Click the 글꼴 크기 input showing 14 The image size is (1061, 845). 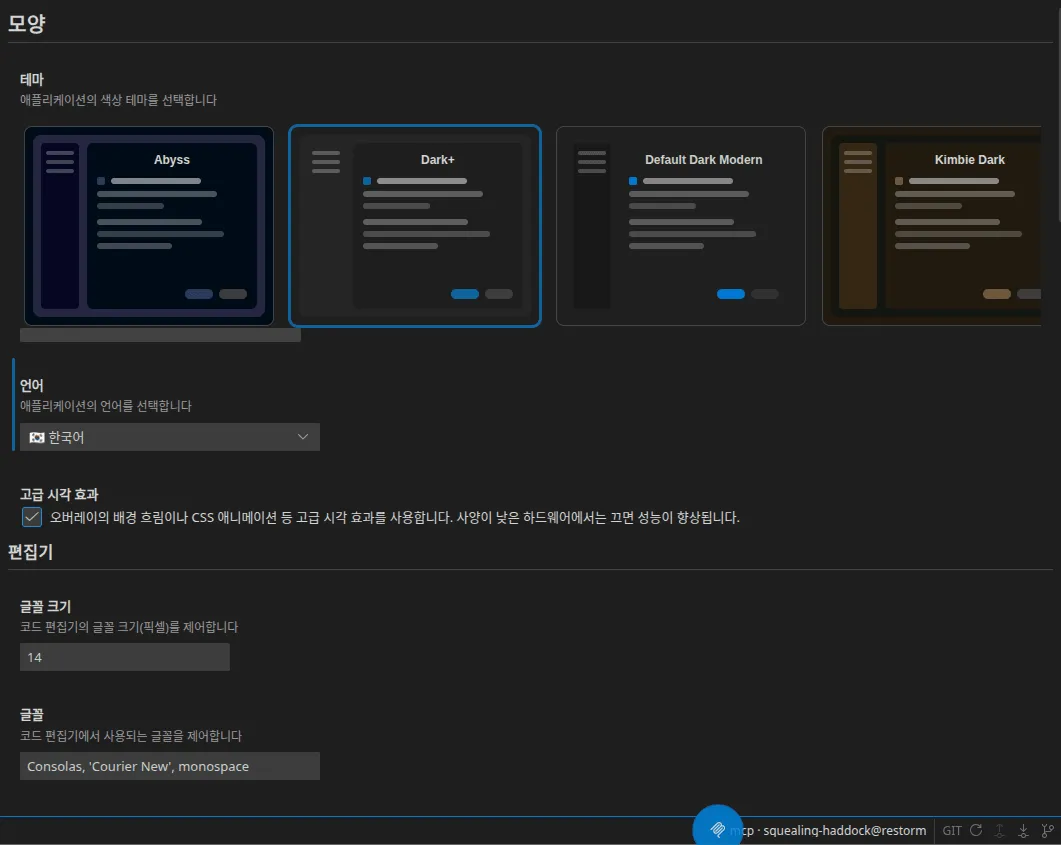pos(125,657)
